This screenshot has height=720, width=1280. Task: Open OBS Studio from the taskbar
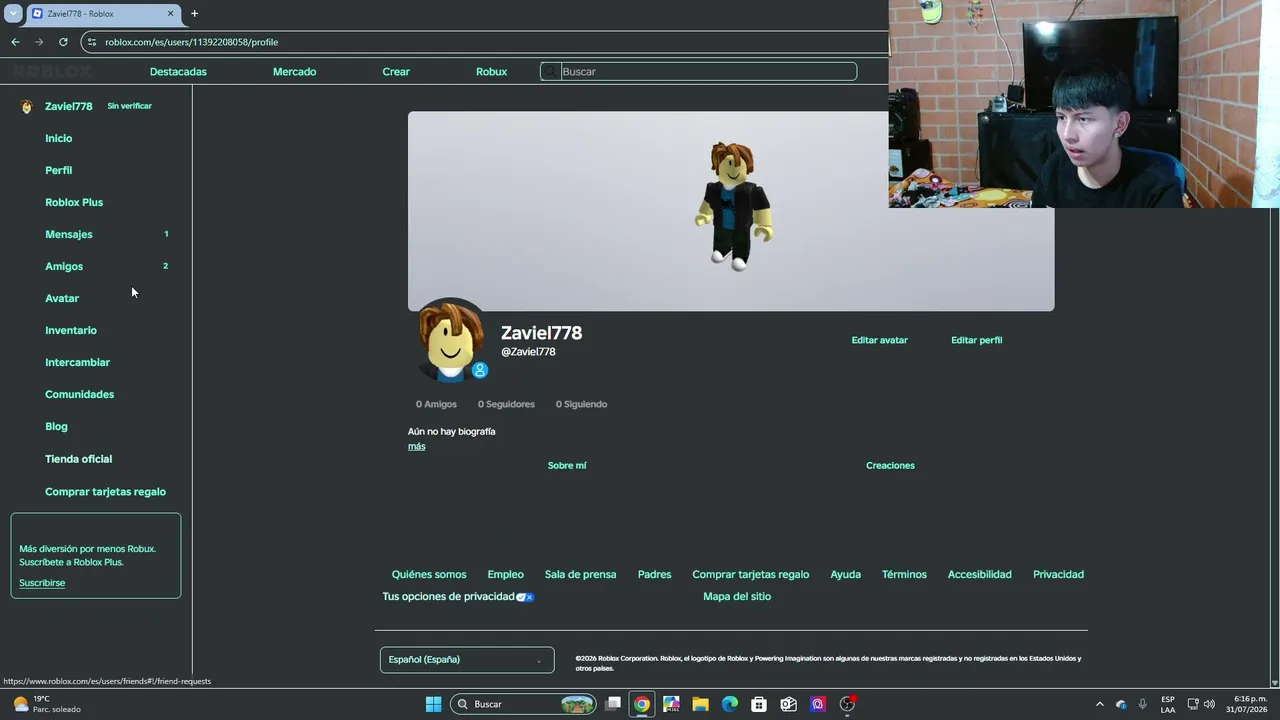coord(847,704)
